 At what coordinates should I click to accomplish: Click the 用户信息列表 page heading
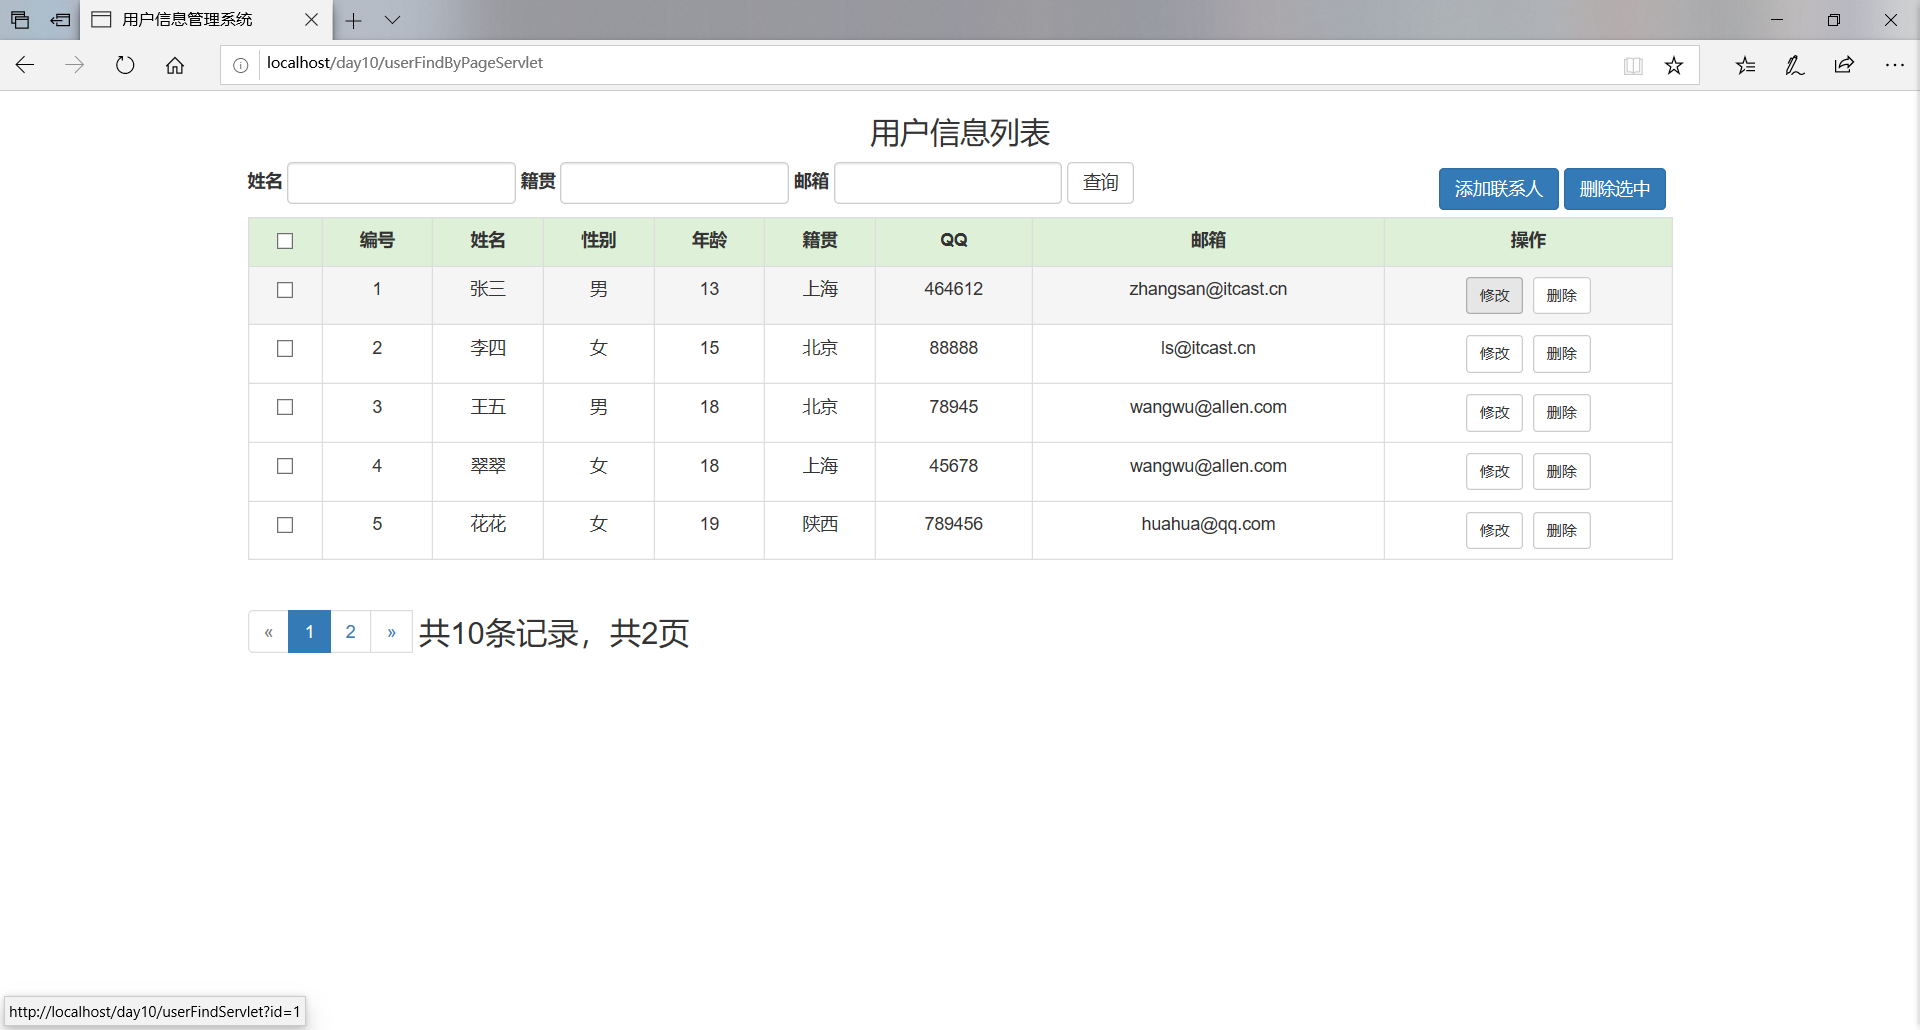960,133
